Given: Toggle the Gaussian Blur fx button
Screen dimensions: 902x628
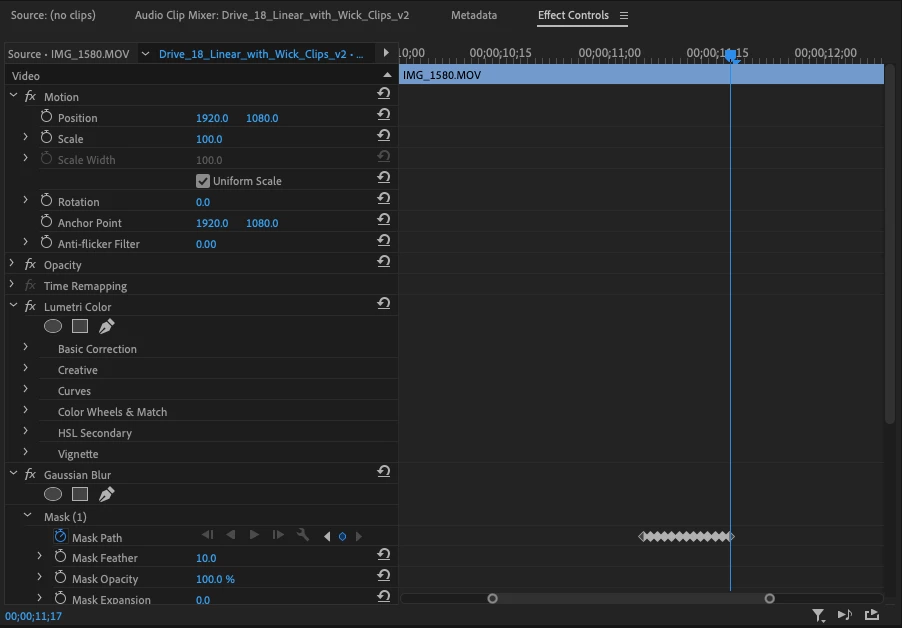Looking at the screenshot, I should coord(30,474).
